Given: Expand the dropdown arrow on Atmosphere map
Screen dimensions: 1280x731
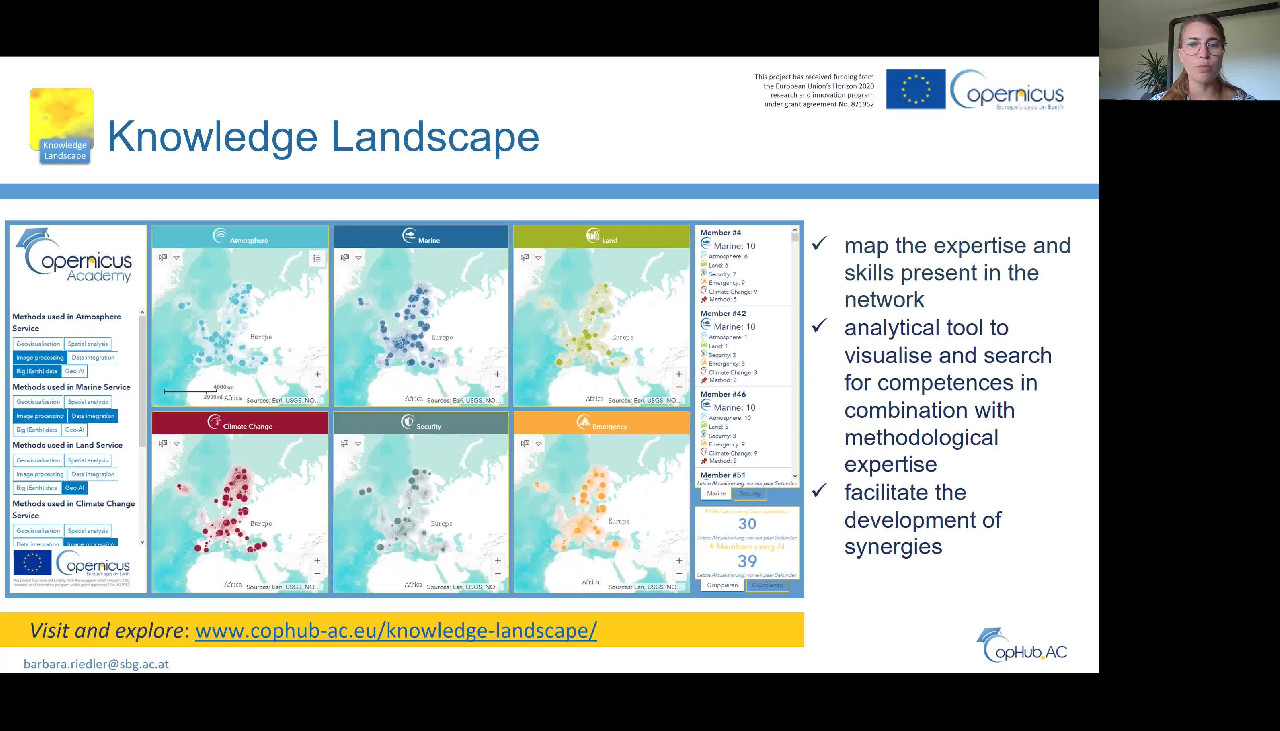Looking at the screenshot, I should (x=177, y=258).
